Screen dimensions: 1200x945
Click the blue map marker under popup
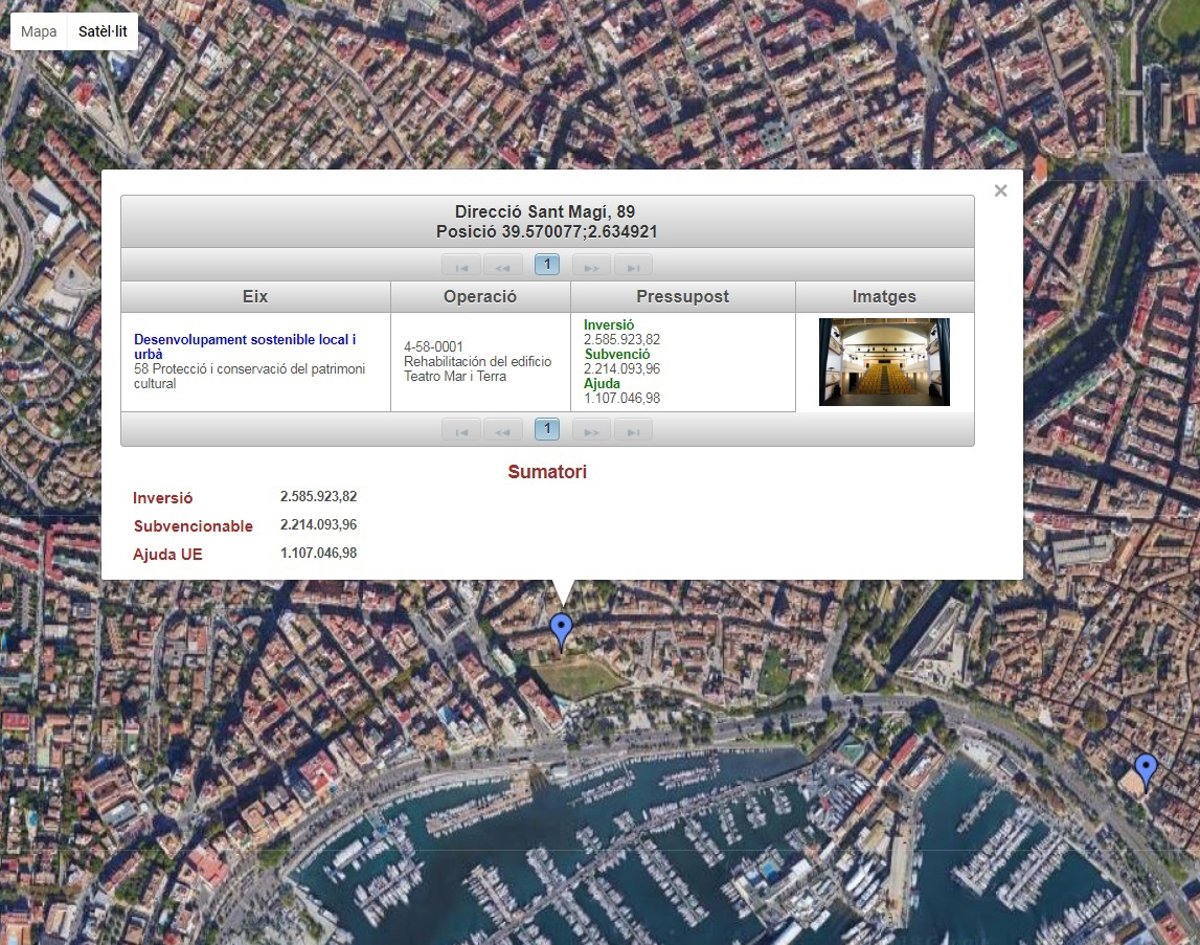562,631
